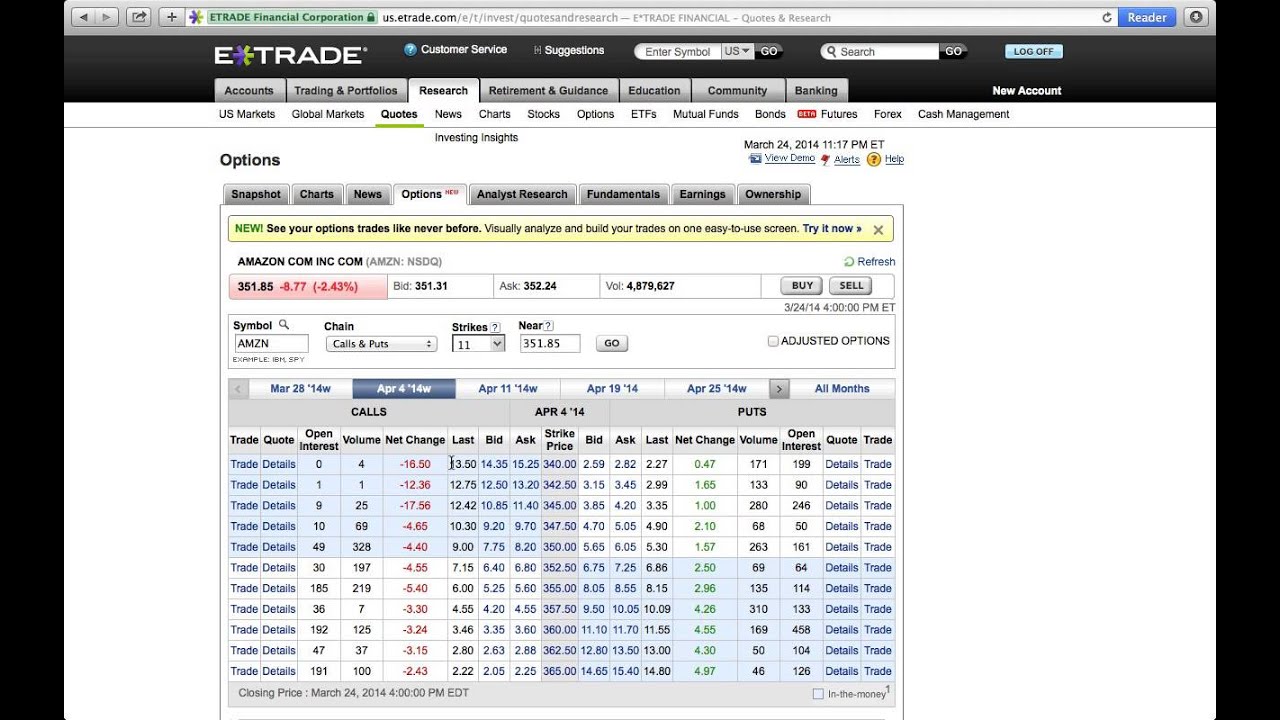Screen dimensions: 1280x720
Task: Open Try it now link
Action: click(x=832, y=229)
